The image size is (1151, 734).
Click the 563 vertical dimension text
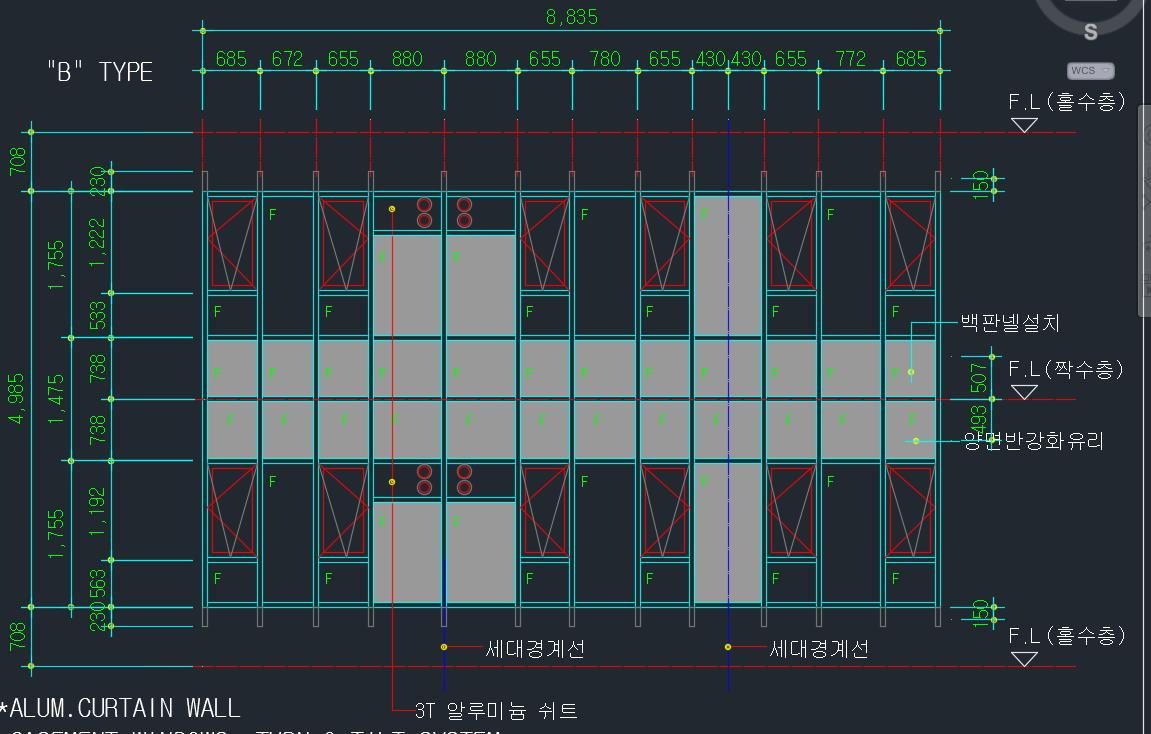97,584
